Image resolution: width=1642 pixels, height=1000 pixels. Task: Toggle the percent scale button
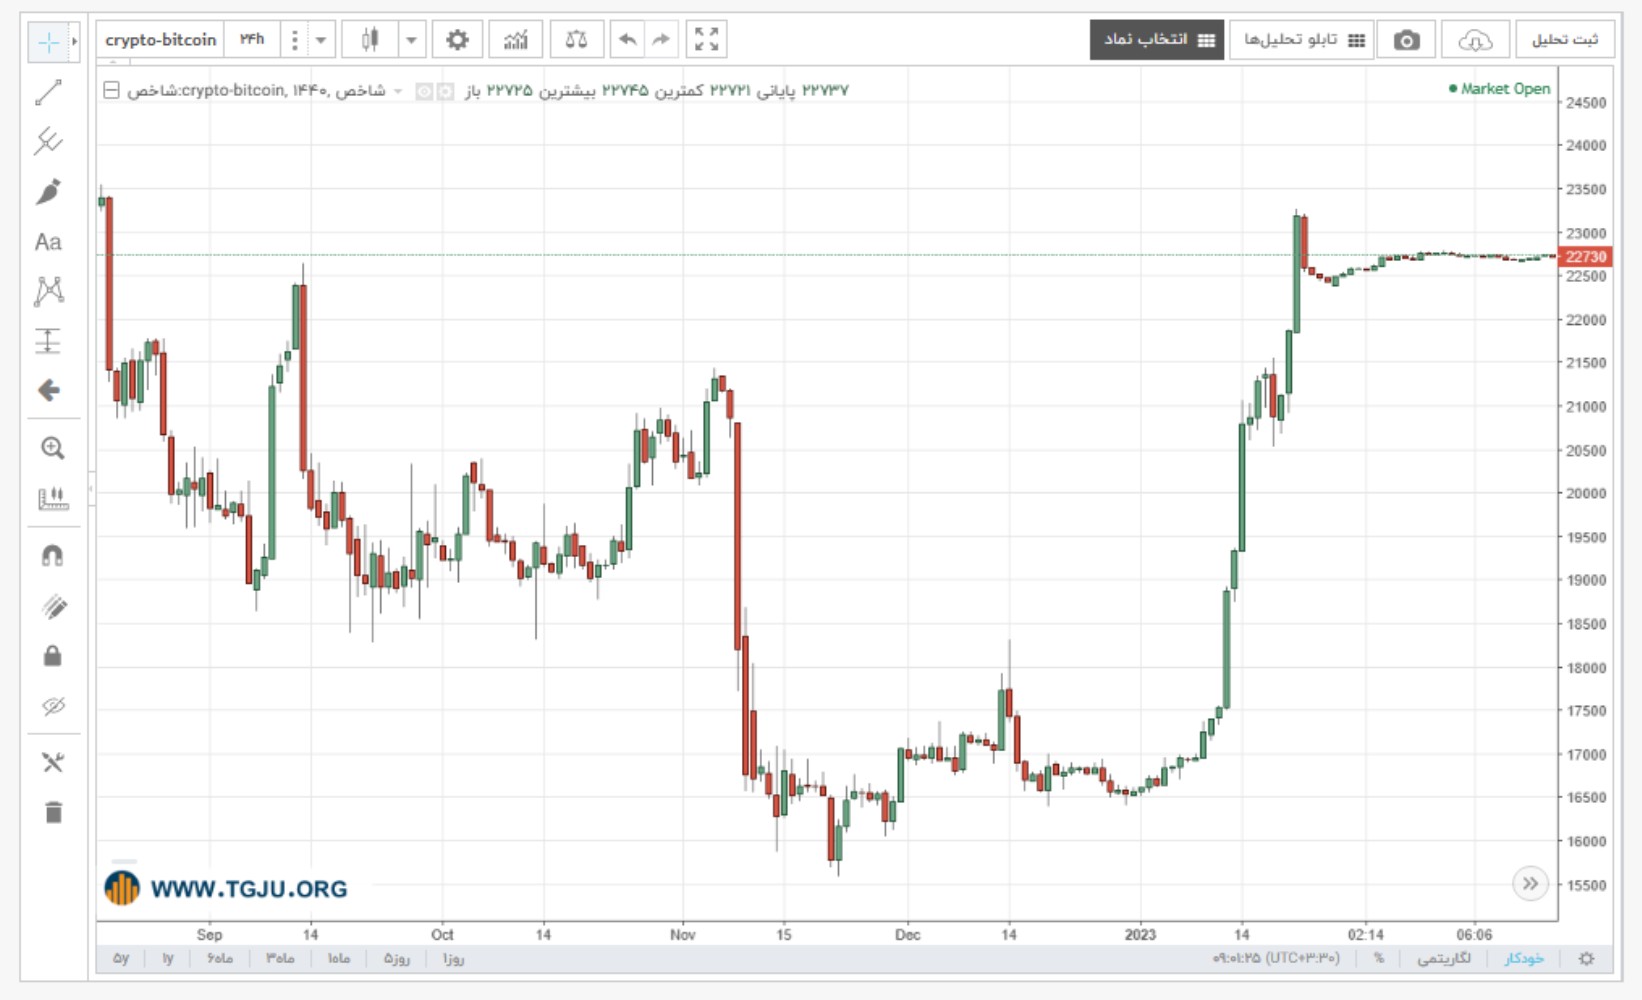coord(1379,958)
